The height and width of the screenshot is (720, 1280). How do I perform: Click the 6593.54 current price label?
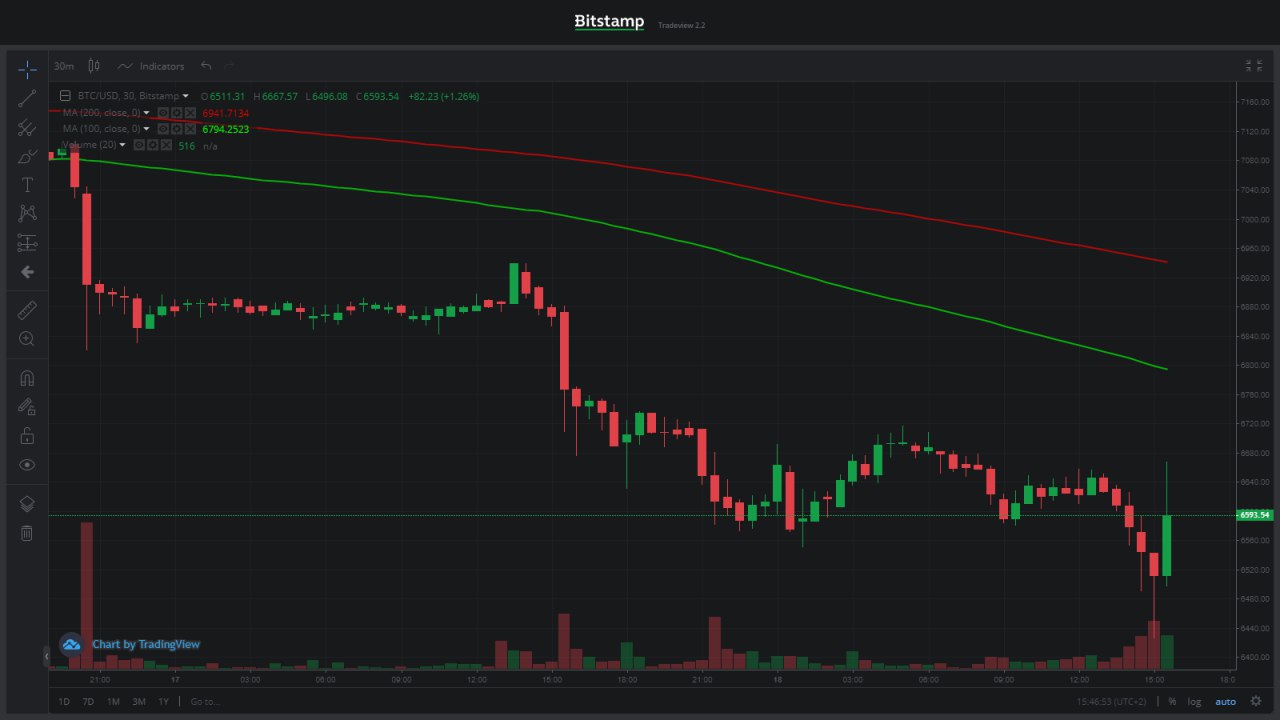pos(1255,515)
